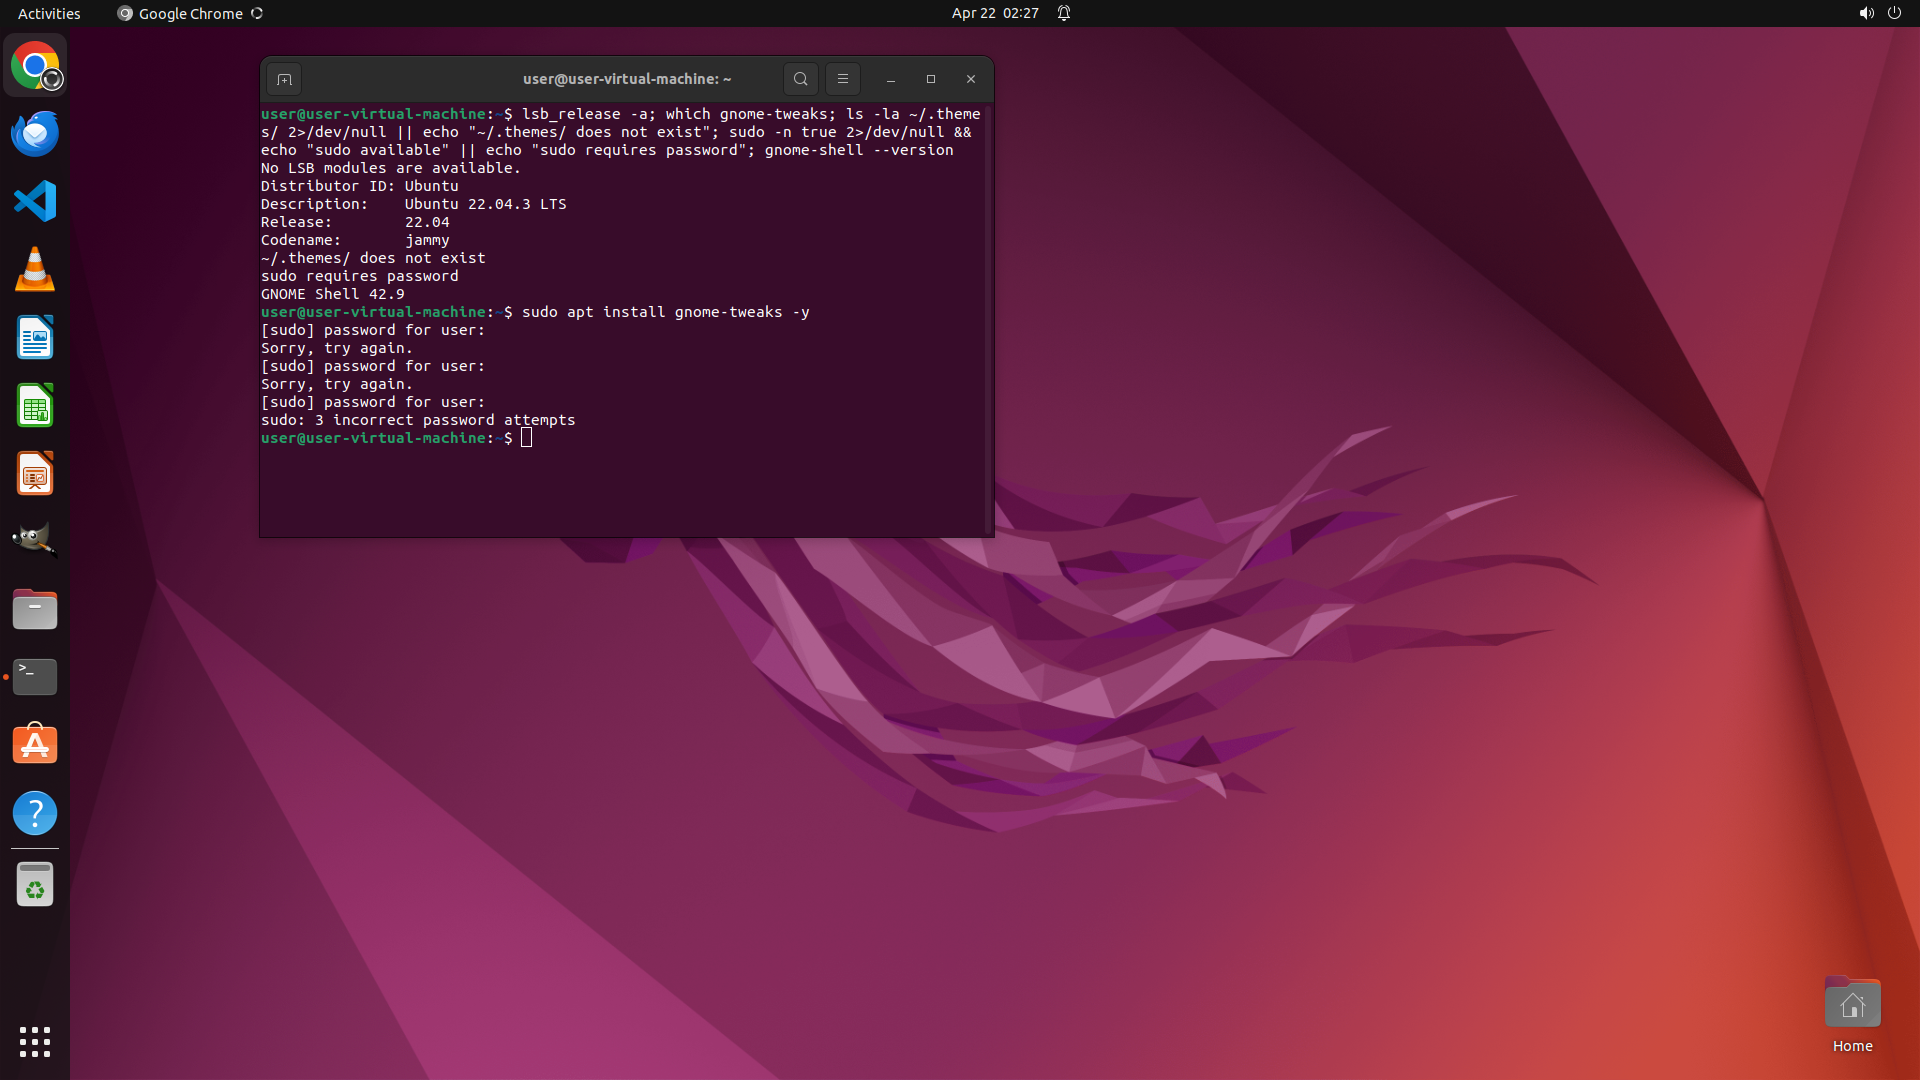Open the clock and calendar dropdown
1920x1080 pixels.
click(994, 13)
